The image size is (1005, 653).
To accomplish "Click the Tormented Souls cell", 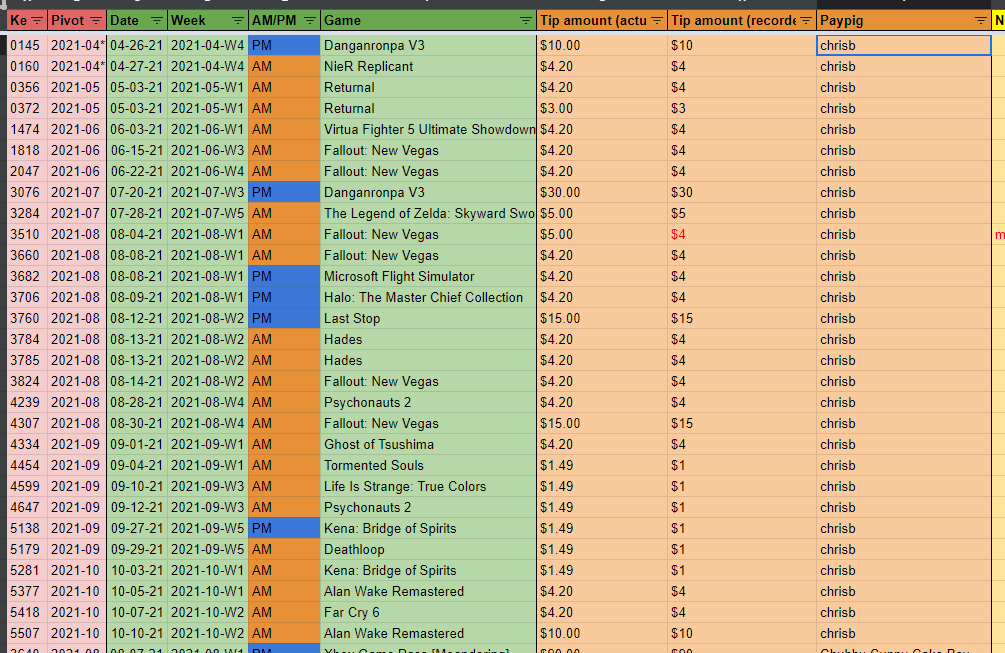I will pos(428,465).
